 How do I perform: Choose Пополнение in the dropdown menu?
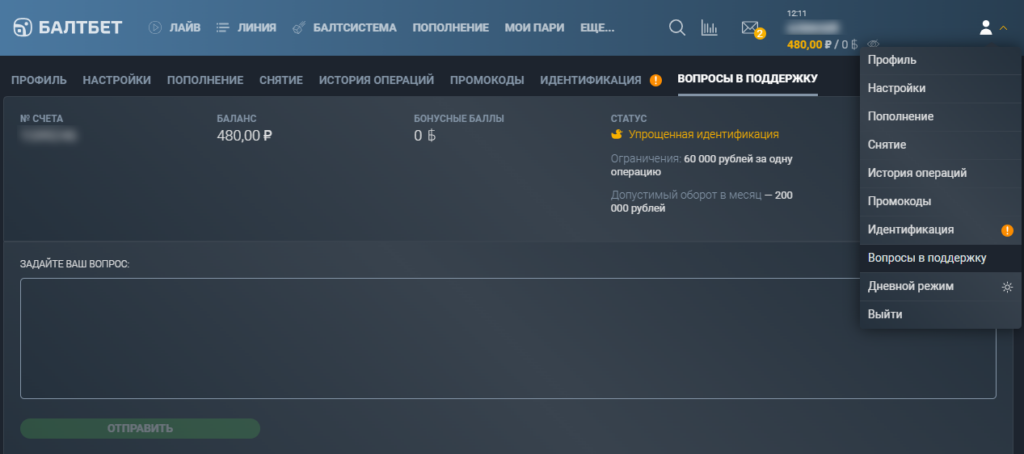tap(940, 116)
